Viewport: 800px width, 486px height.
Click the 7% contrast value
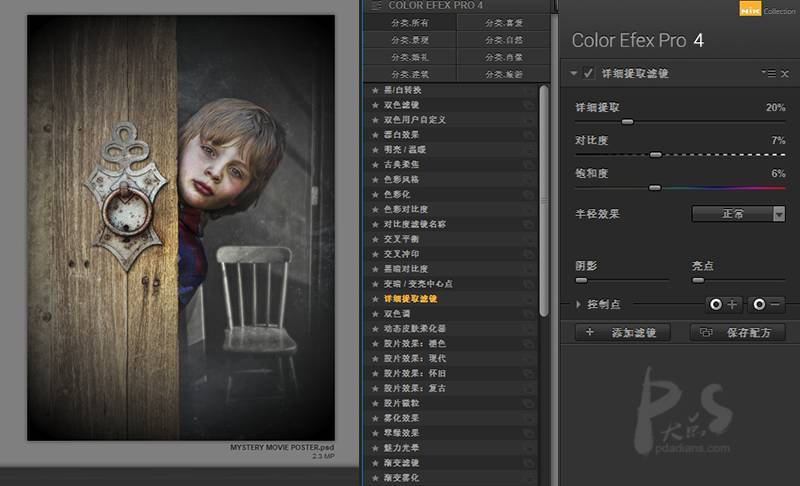pyautogui.click(x=778, y=140)
